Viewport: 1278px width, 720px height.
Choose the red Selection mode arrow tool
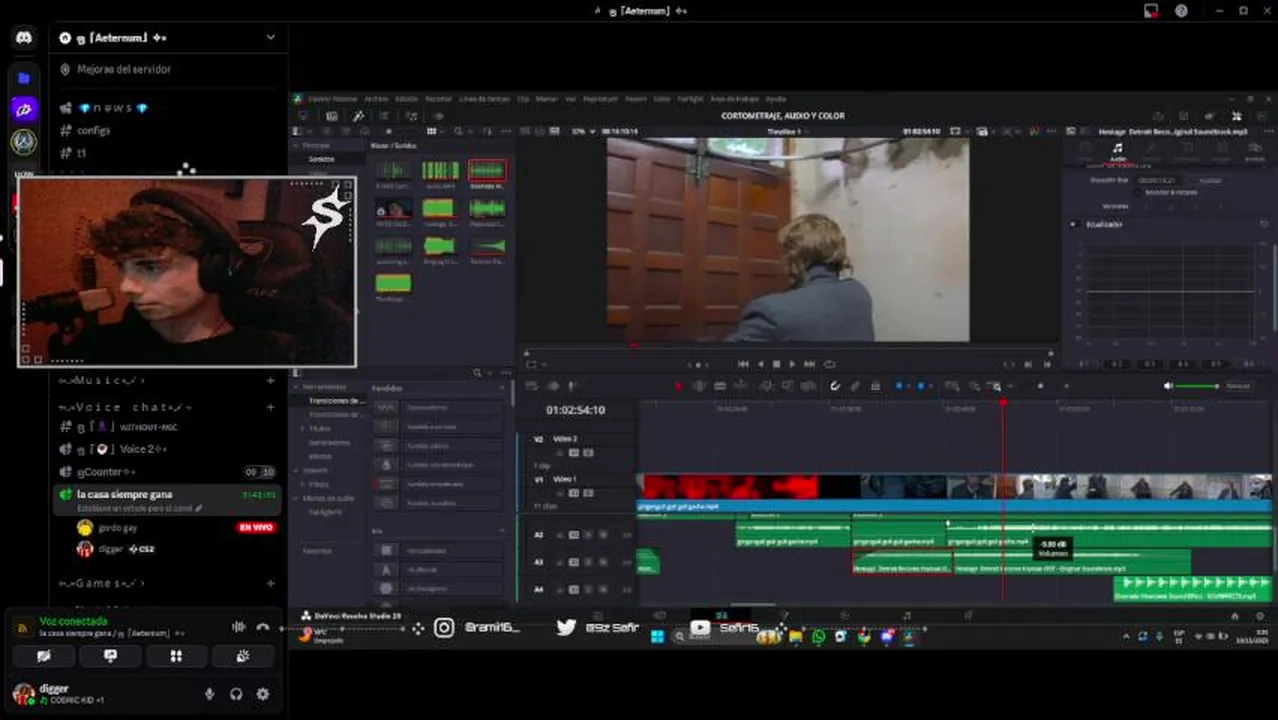pyautogui.click(x=679, y=386)
